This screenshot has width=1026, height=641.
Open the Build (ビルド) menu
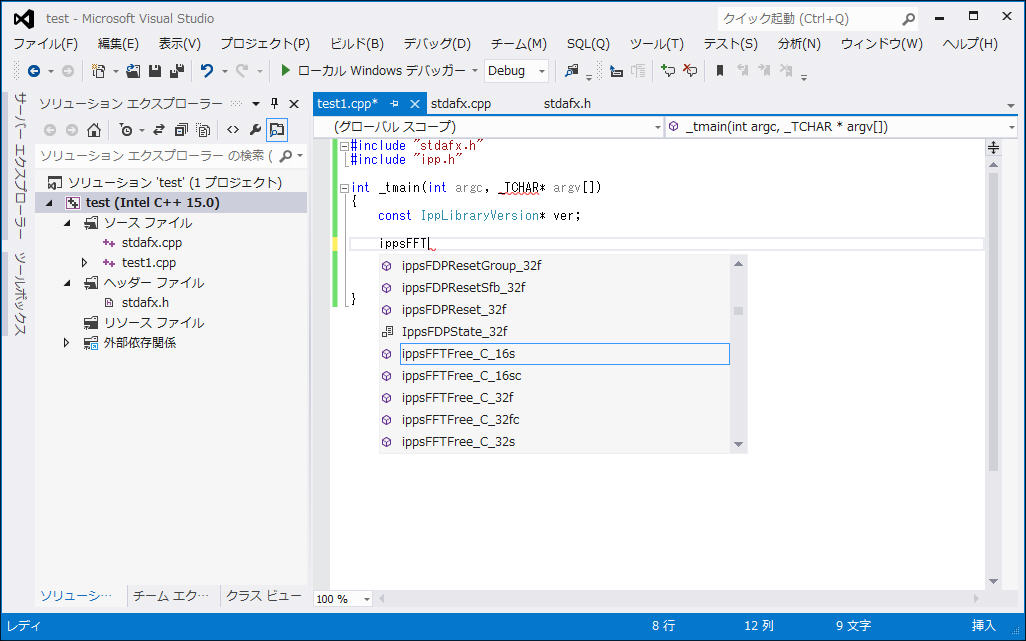(x=357, y=44)
